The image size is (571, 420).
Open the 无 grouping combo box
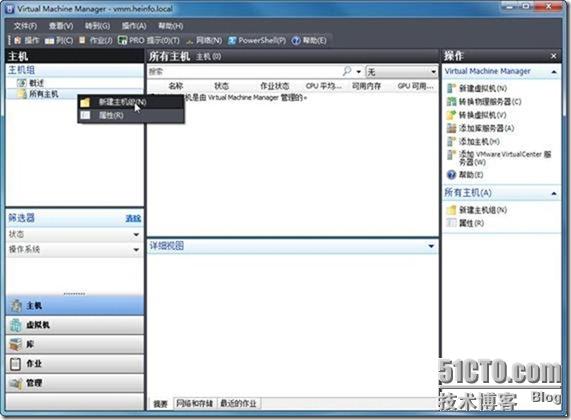coord(401,72)
